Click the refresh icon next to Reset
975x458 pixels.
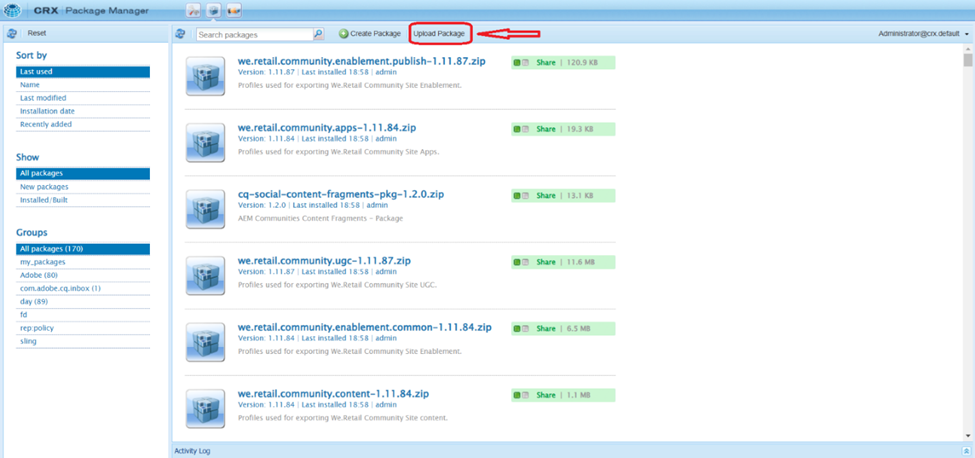(x=11, y=33)
